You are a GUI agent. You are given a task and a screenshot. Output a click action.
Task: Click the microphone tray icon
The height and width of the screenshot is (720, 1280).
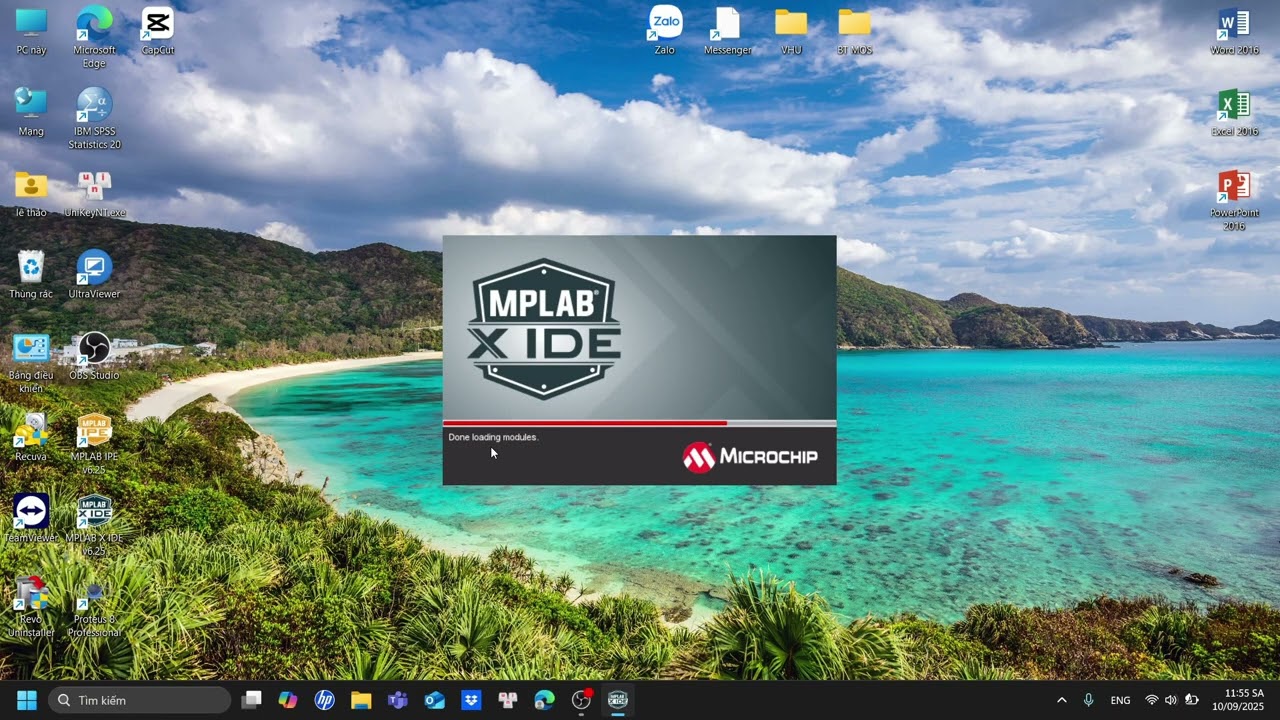(1088, 700)
